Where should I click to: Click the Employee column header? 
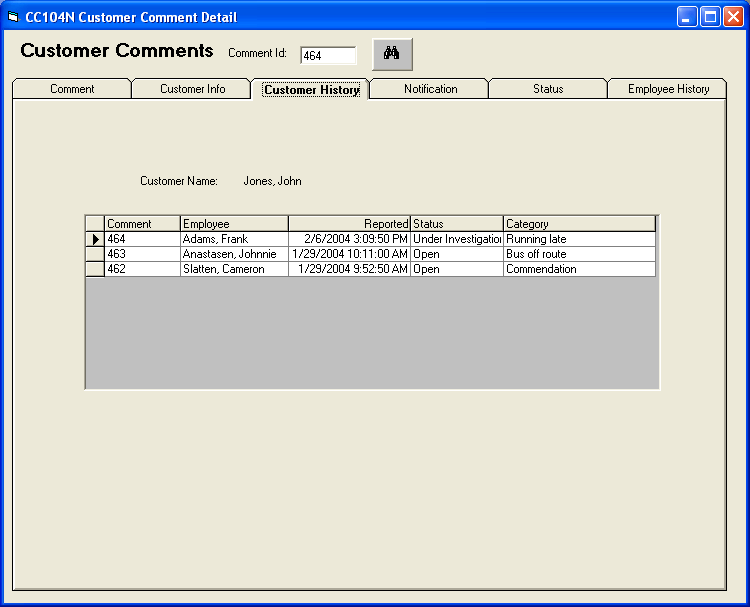pos(234,224)
